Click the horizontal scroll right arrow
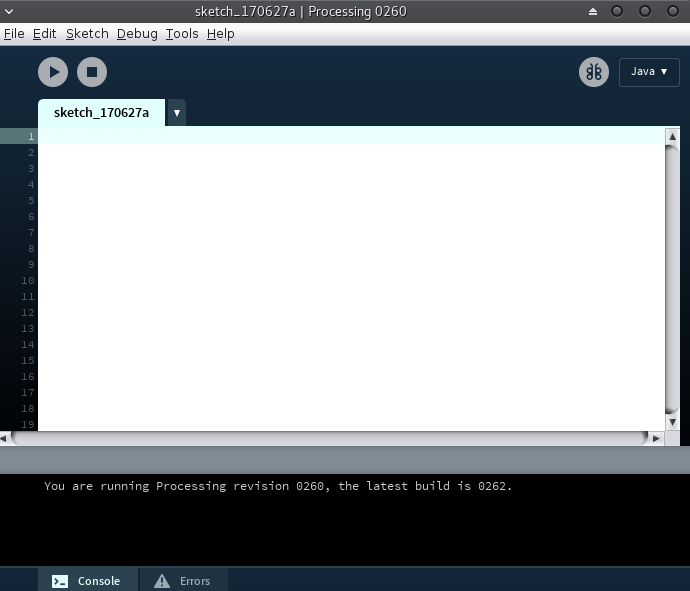This screenshot has height=591, width=690. point(657,438)
